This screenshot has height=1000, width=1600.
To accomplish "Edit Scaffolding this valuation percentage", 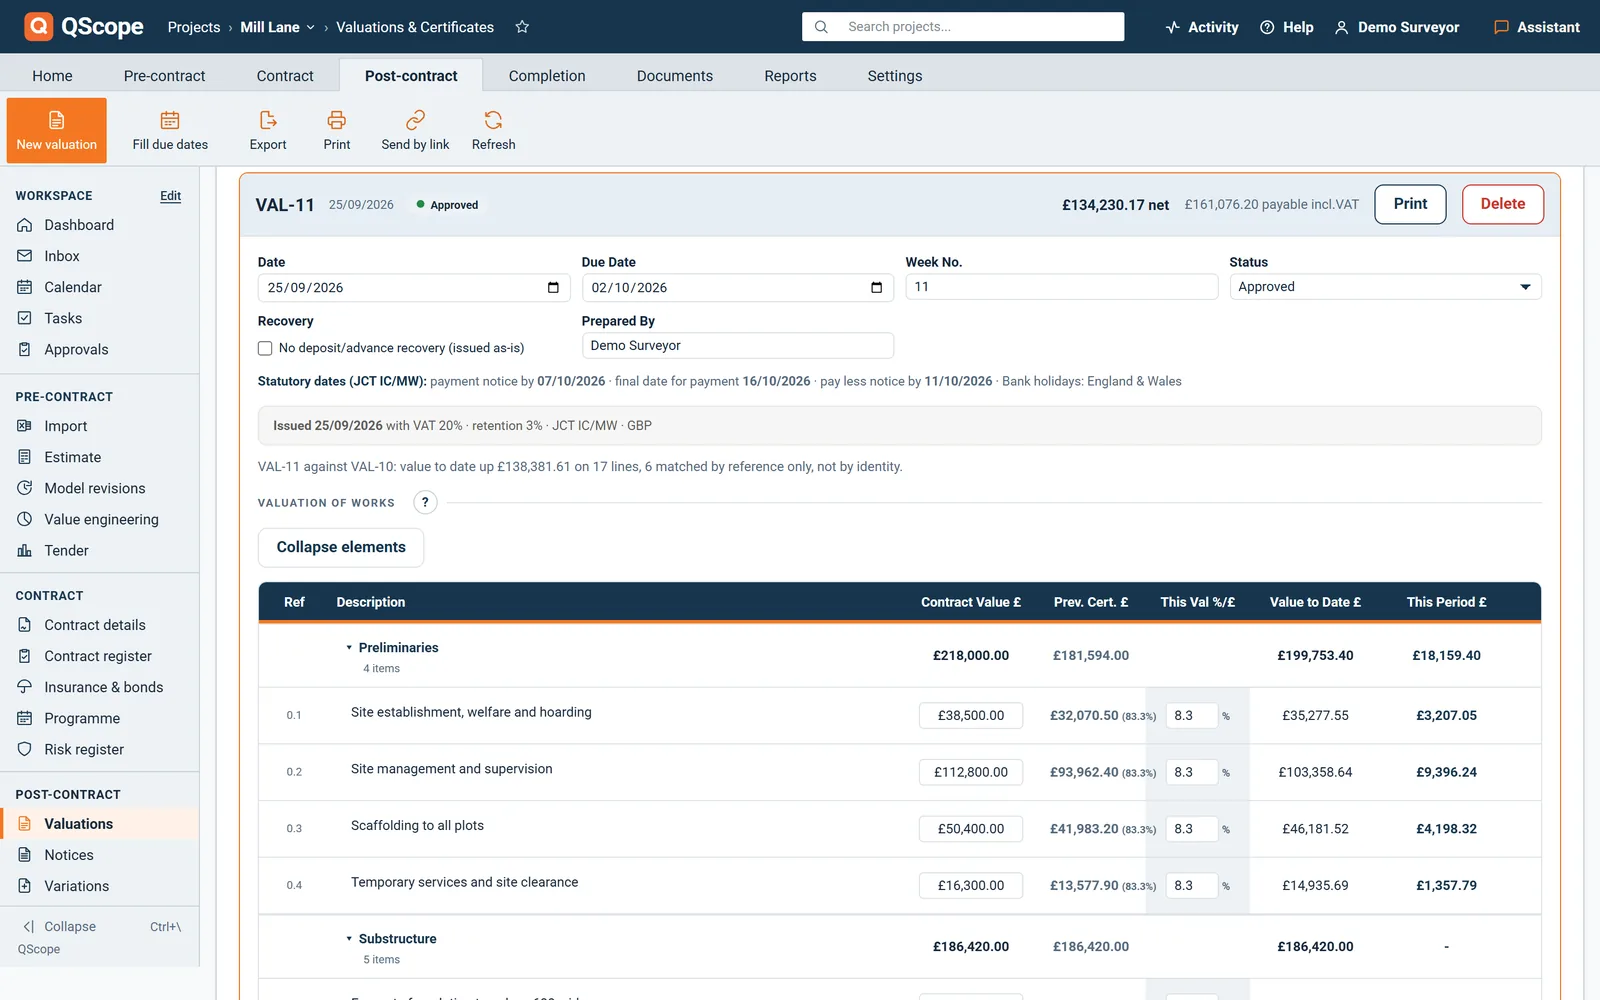I will (x=1192, y=829).
